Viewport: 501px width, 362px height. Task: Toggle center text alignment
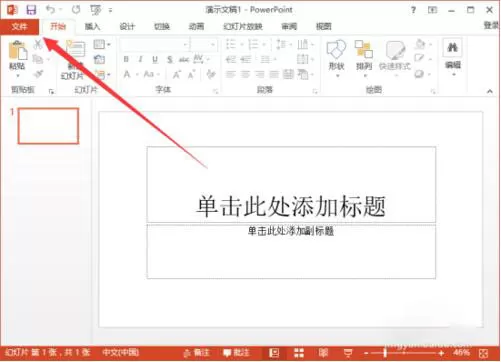245,74
